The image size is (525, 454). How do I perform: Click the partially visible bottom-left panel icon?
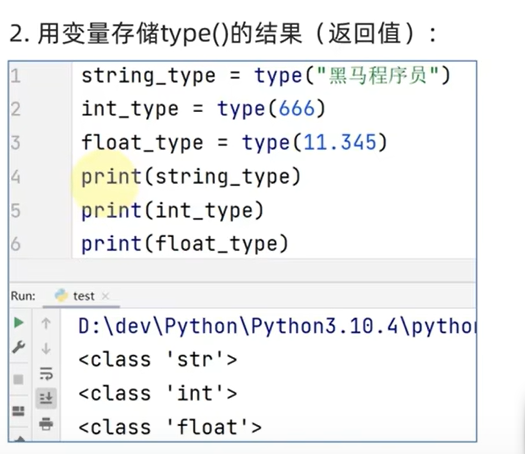(x=20, y=439)
